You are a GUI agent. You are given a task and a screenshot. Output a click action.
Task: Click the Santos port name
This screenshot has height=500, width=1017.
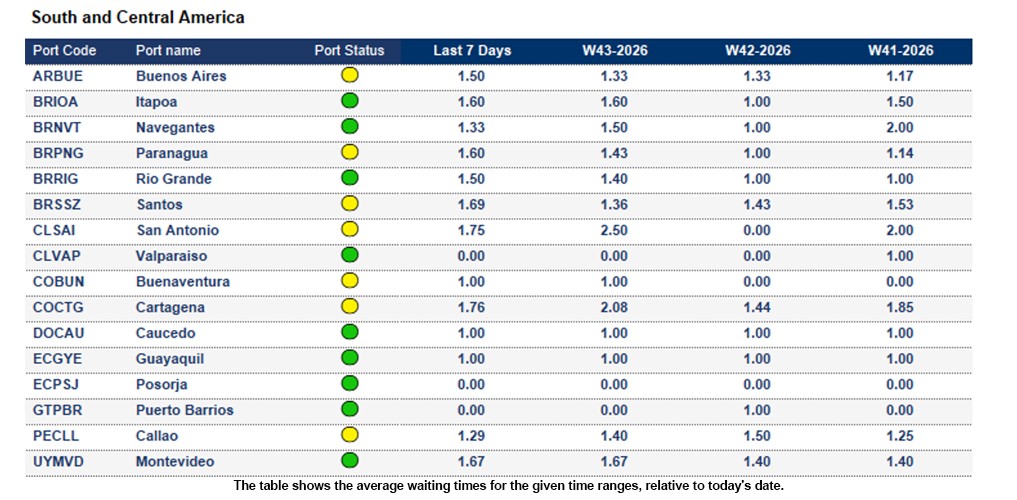coord(159,204)
